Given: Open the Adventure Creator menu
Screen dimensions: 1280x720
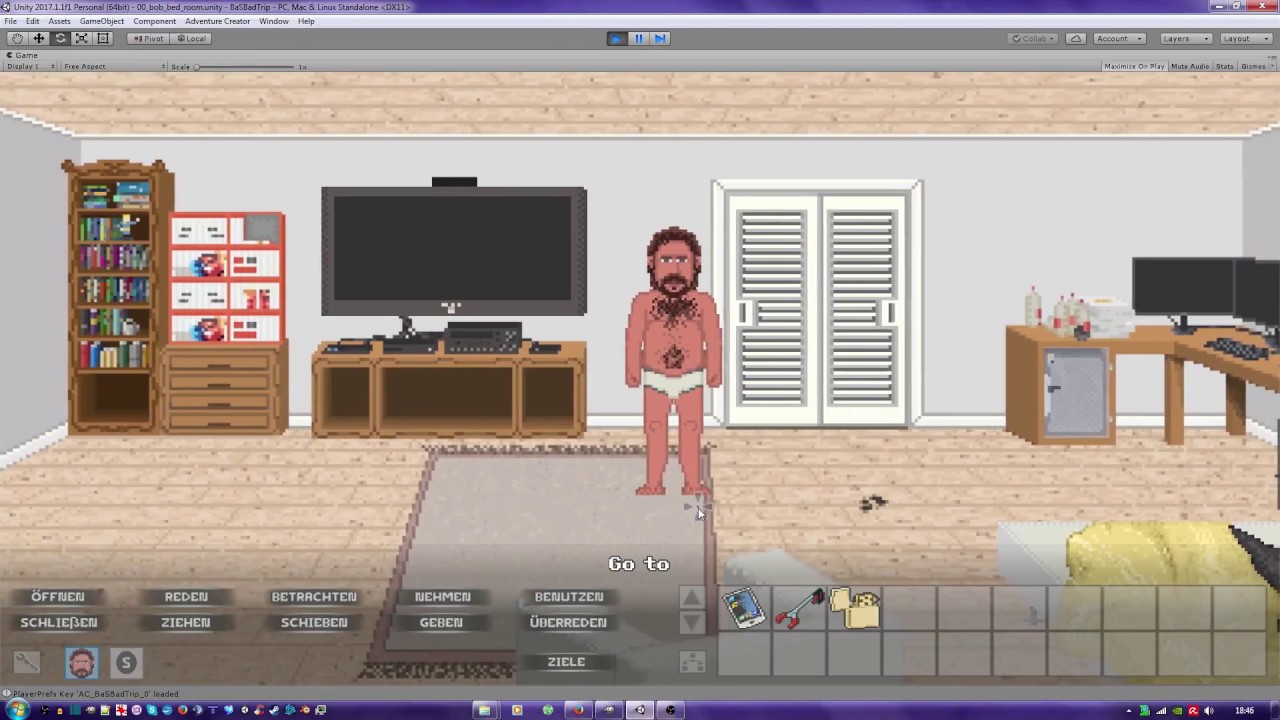Looking at the screenshot, I should [217, 21].
